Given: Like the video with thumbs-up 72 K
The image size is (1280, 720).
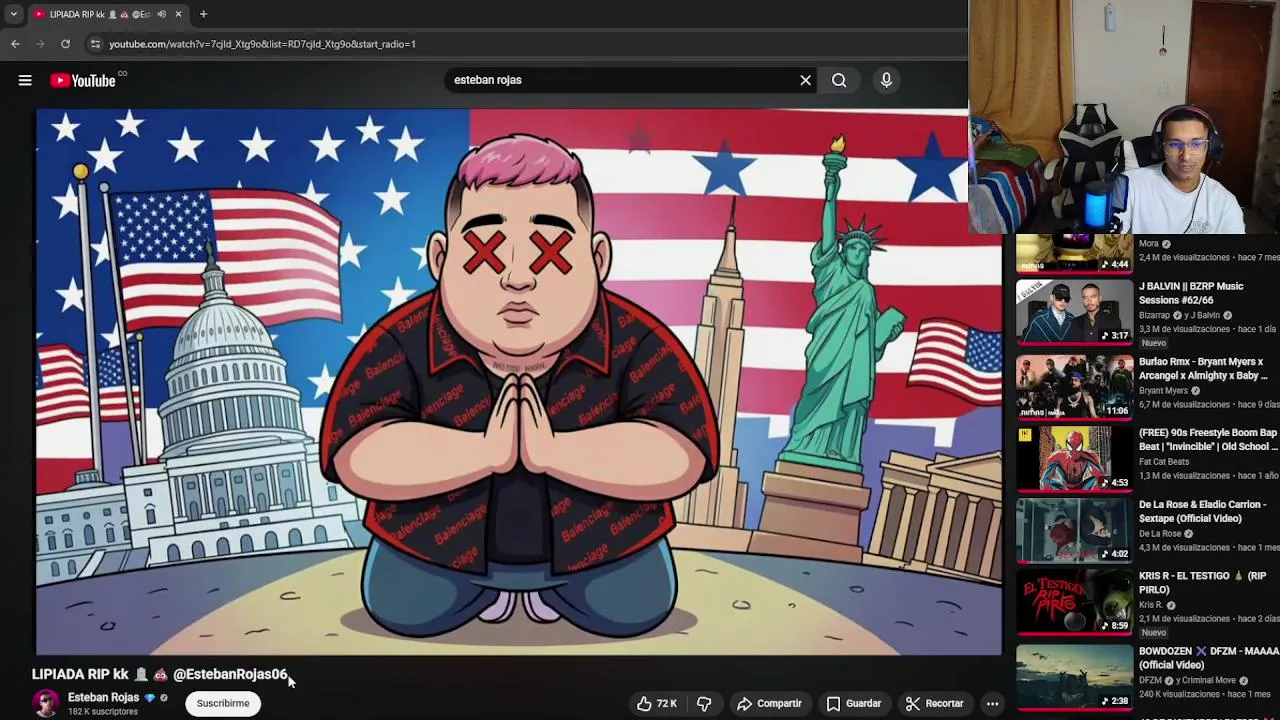Looking at the screenshot, I should 657,704.
